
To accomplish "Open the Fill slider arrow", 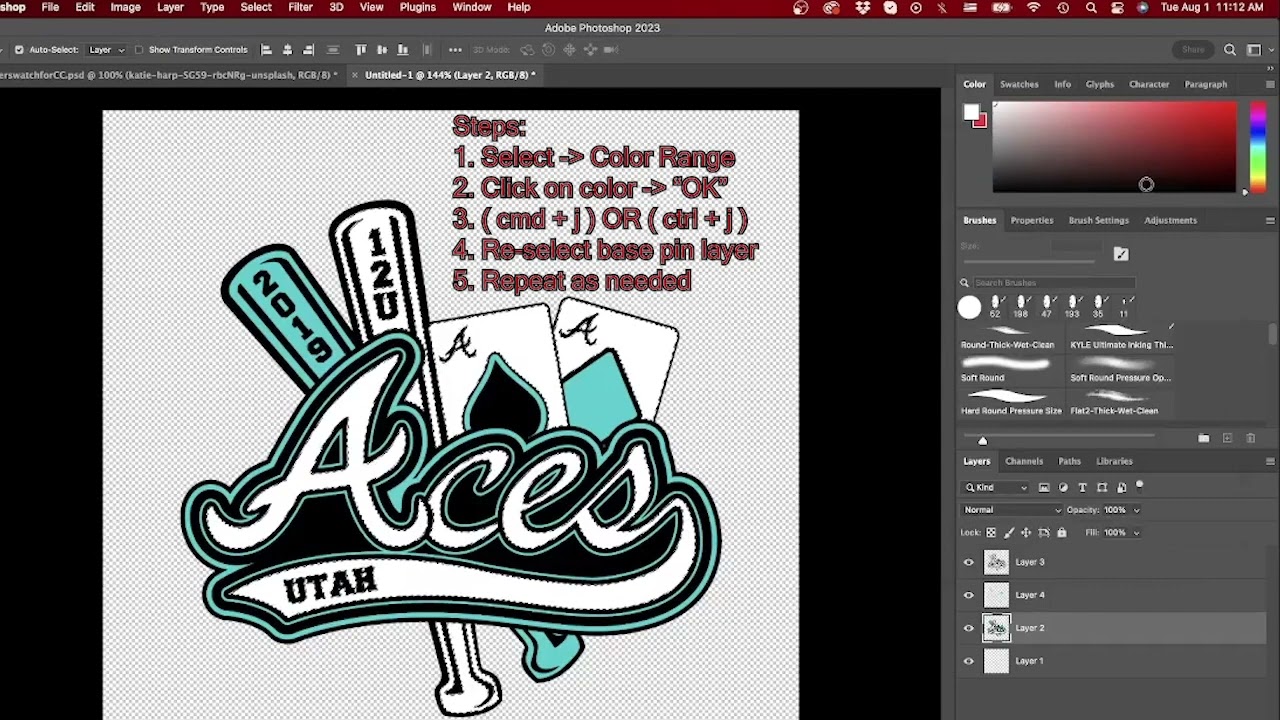I will pyautogui.click(x=1136, y=533).
